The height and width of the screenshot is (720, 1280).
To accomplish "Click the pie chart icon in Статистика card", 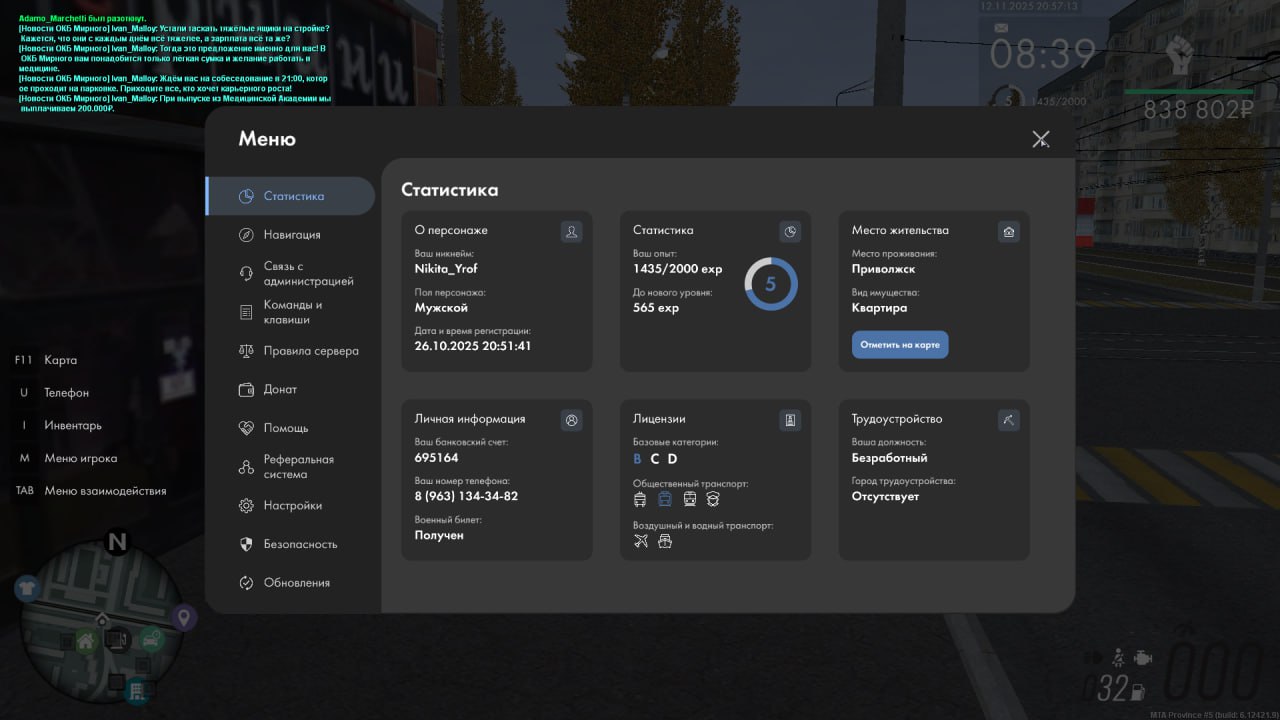I will click(790, 232).
